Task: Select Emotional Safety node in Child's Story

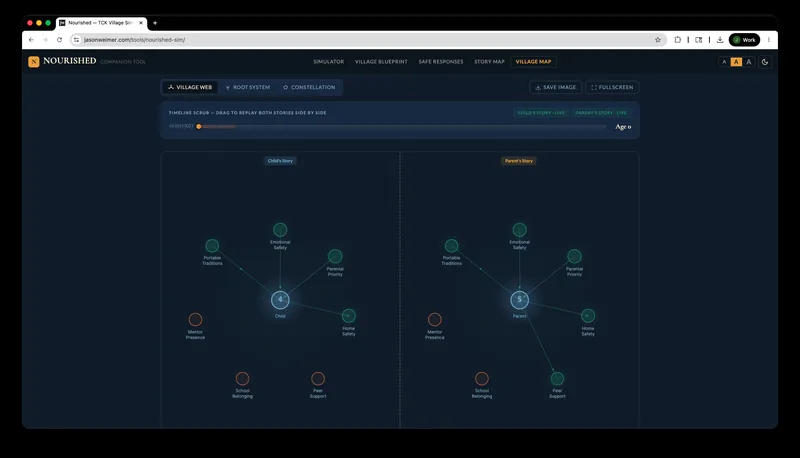Action: point(280,230)
